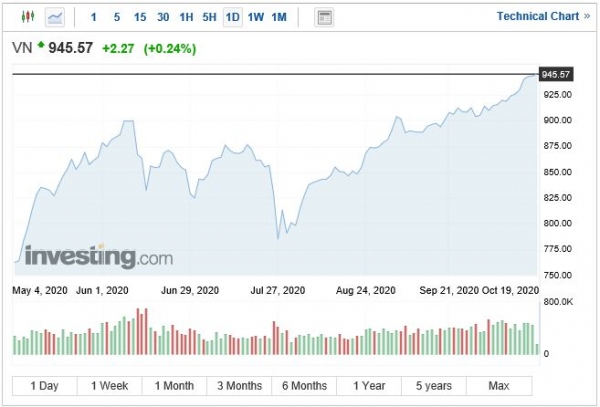Image resolution: width=600 pixels, height=407 pixels.
Task: Select the 1-minute interval
Action: [94, 17]
